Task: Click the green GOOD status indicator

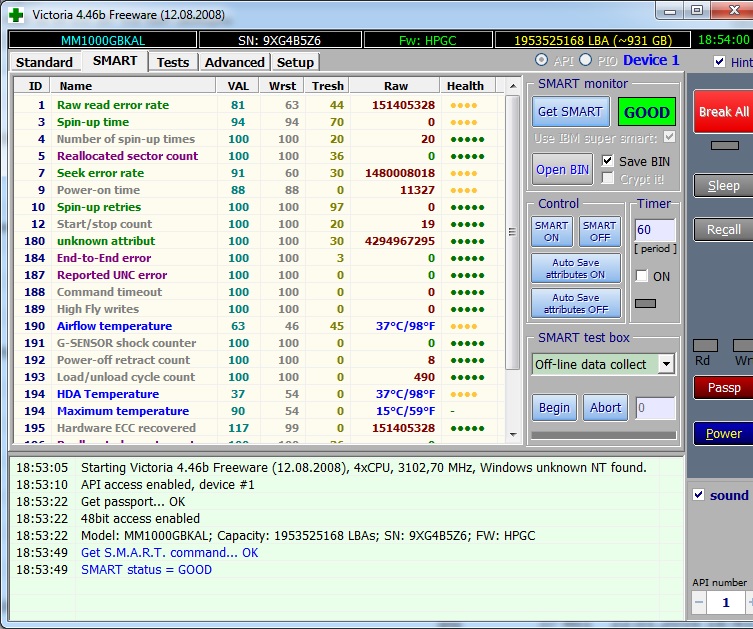Action: point(646,112)
